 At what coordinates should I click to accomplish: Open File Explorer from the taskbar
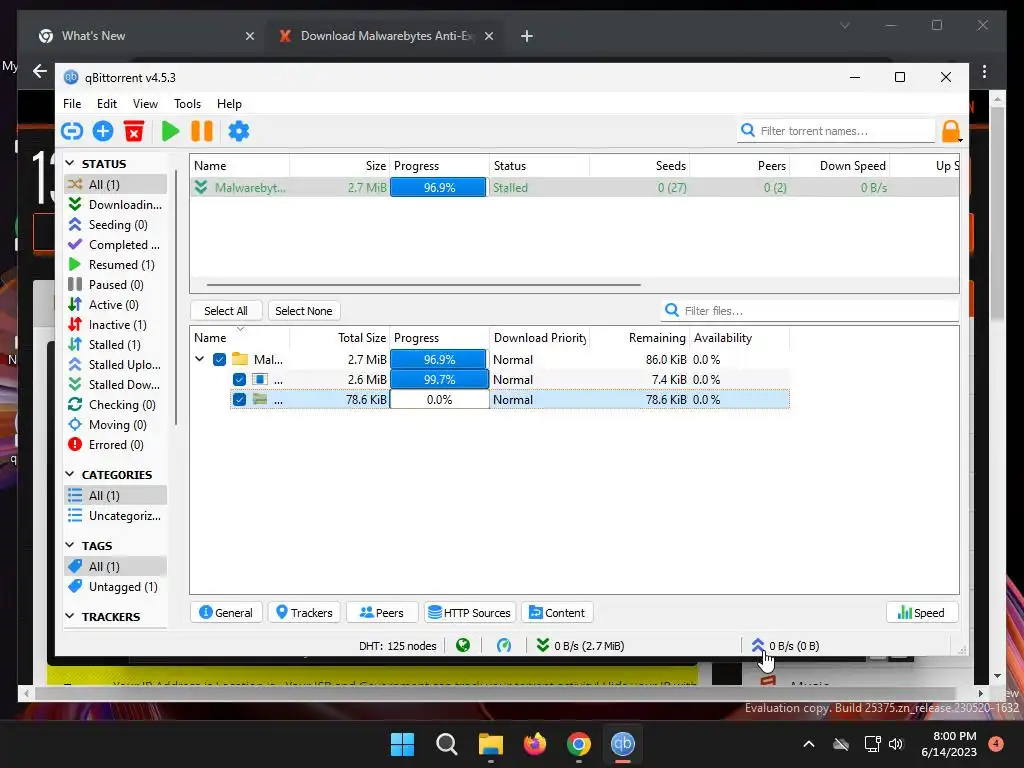(490, 744)
